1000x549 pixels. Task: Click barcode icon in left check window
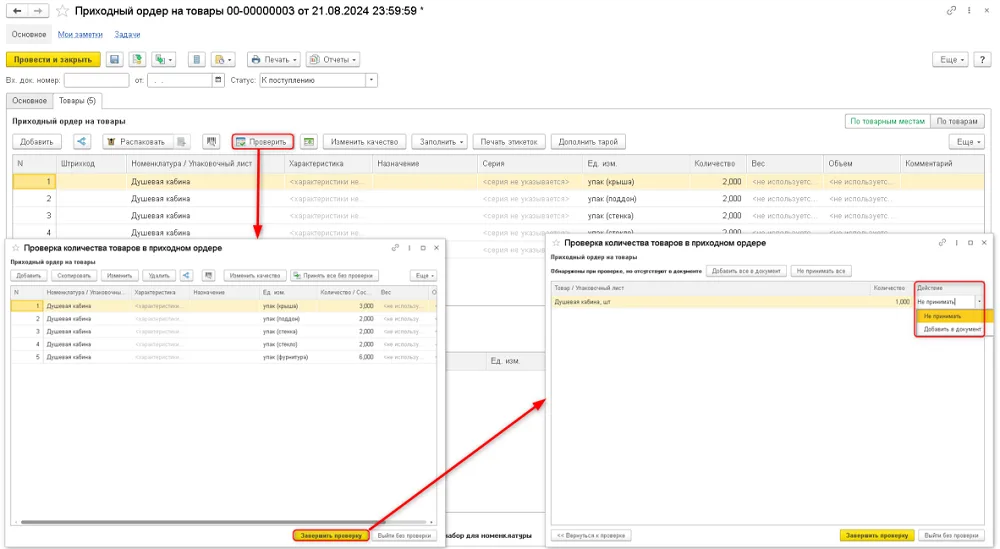[x=208, y=275]
